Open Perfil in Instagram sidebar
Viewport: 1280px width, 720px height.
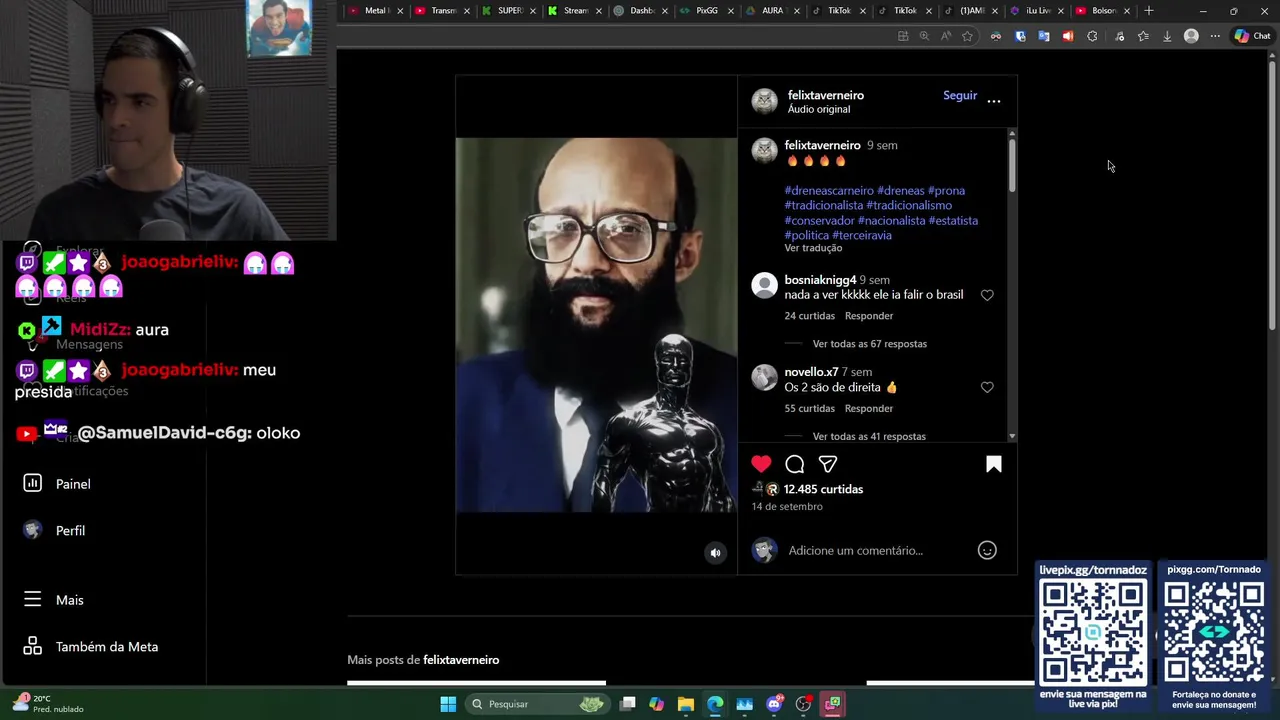tap(54, 531)
